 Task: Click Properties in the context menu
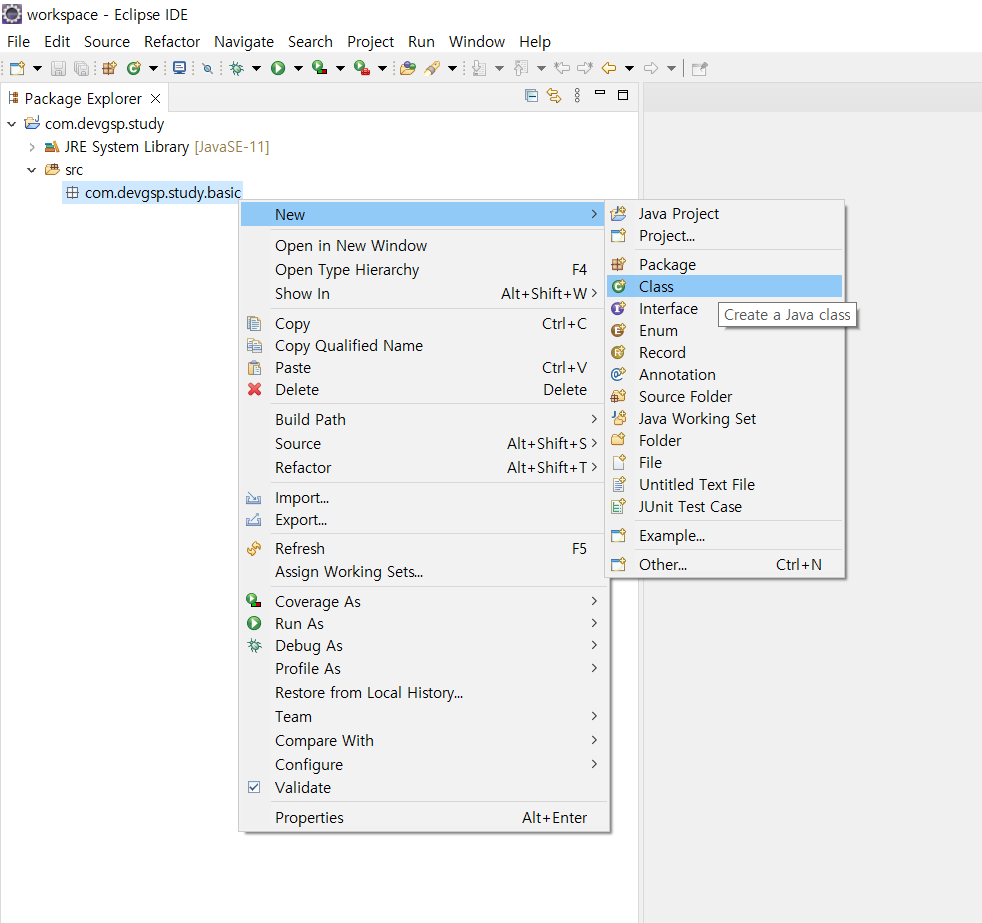[x=424, y=818]
